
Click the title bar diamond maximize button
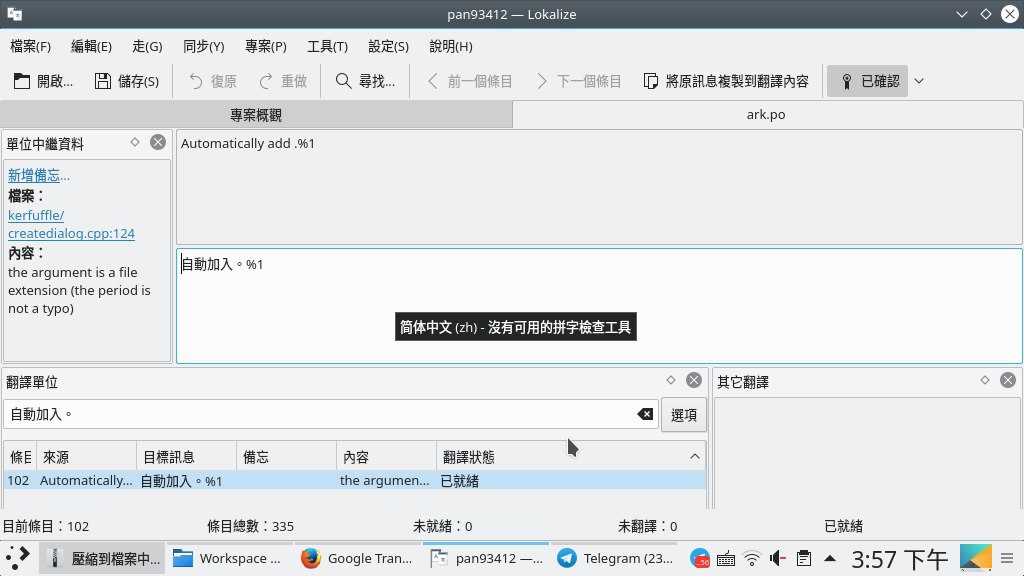985,14
